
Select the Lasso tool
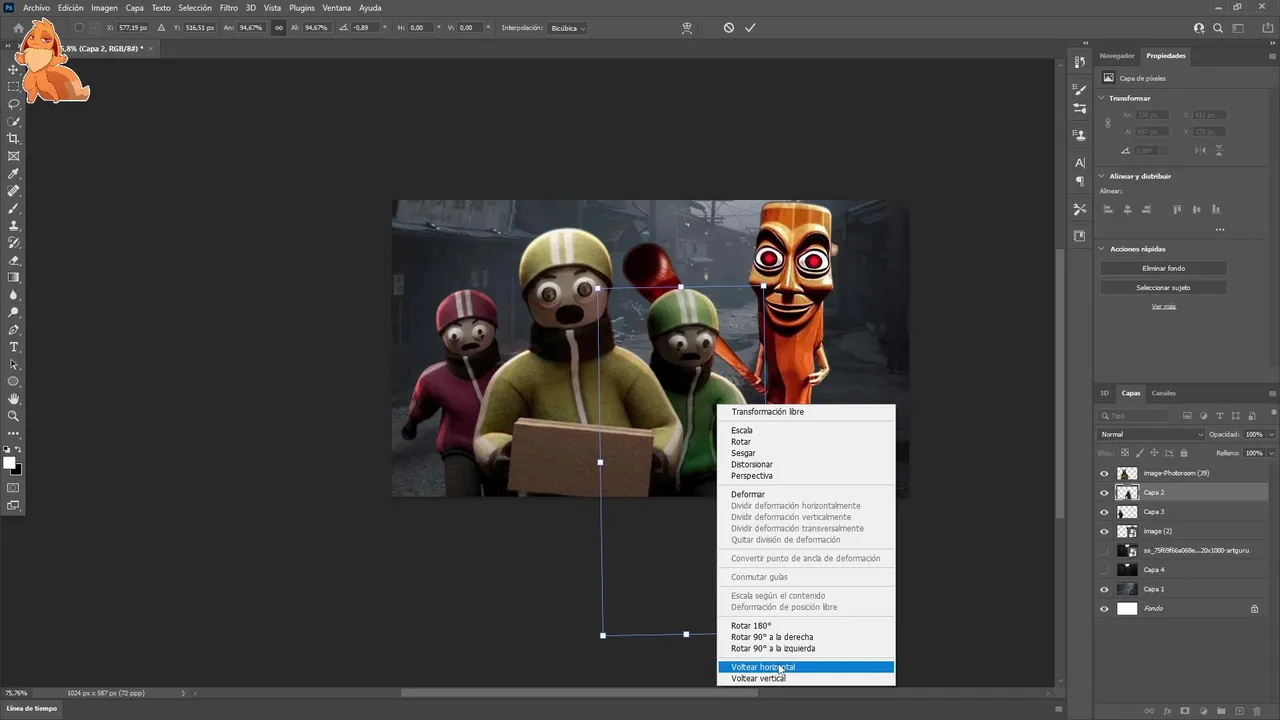point(14,104)
